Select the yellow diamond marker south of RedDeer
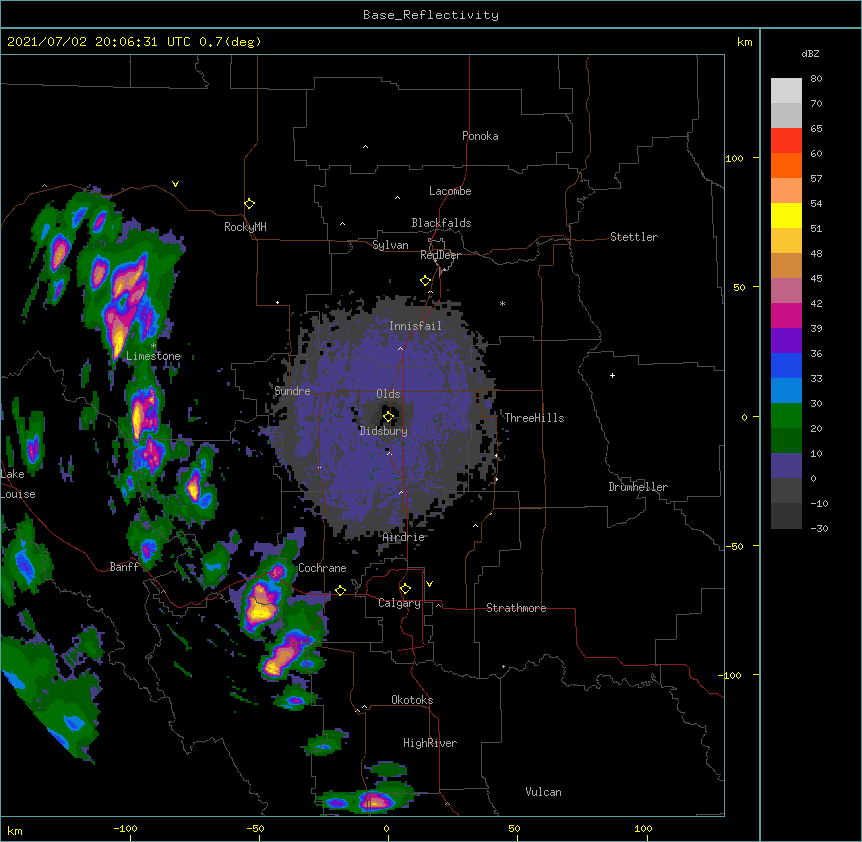Screen dimensions: 862x842 425,281
